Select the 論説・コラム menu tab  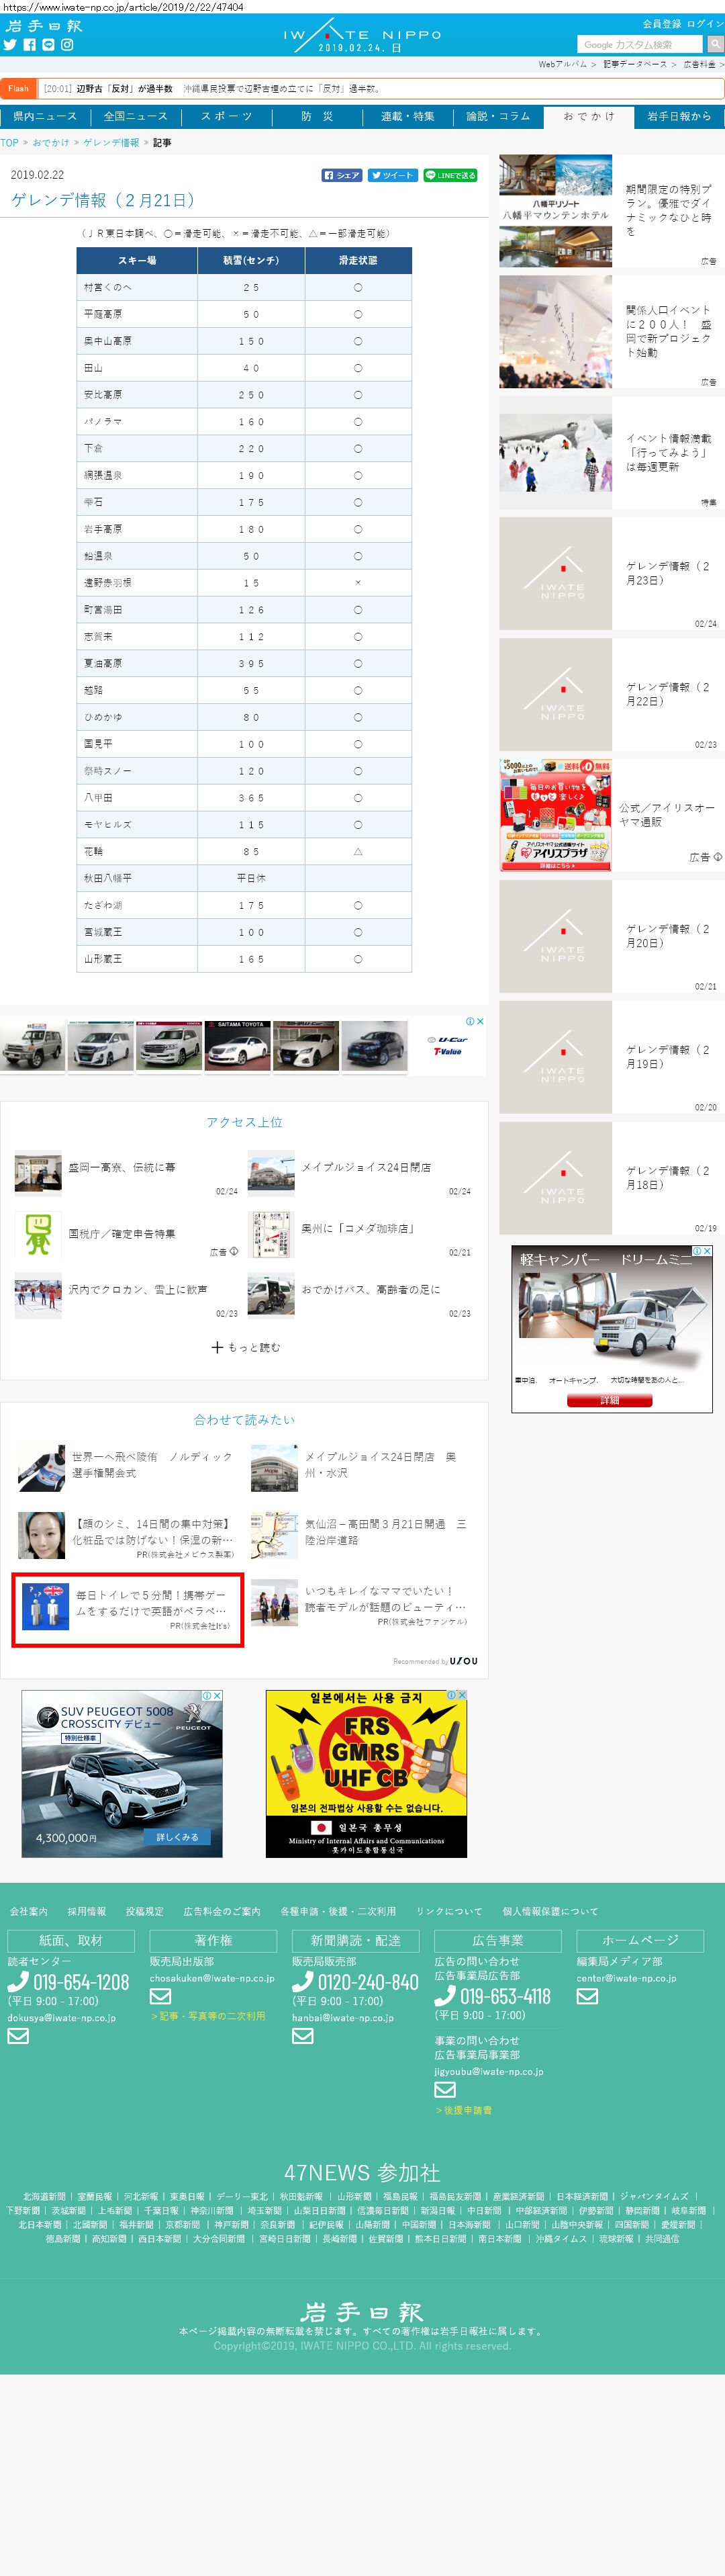click(498, 117)
